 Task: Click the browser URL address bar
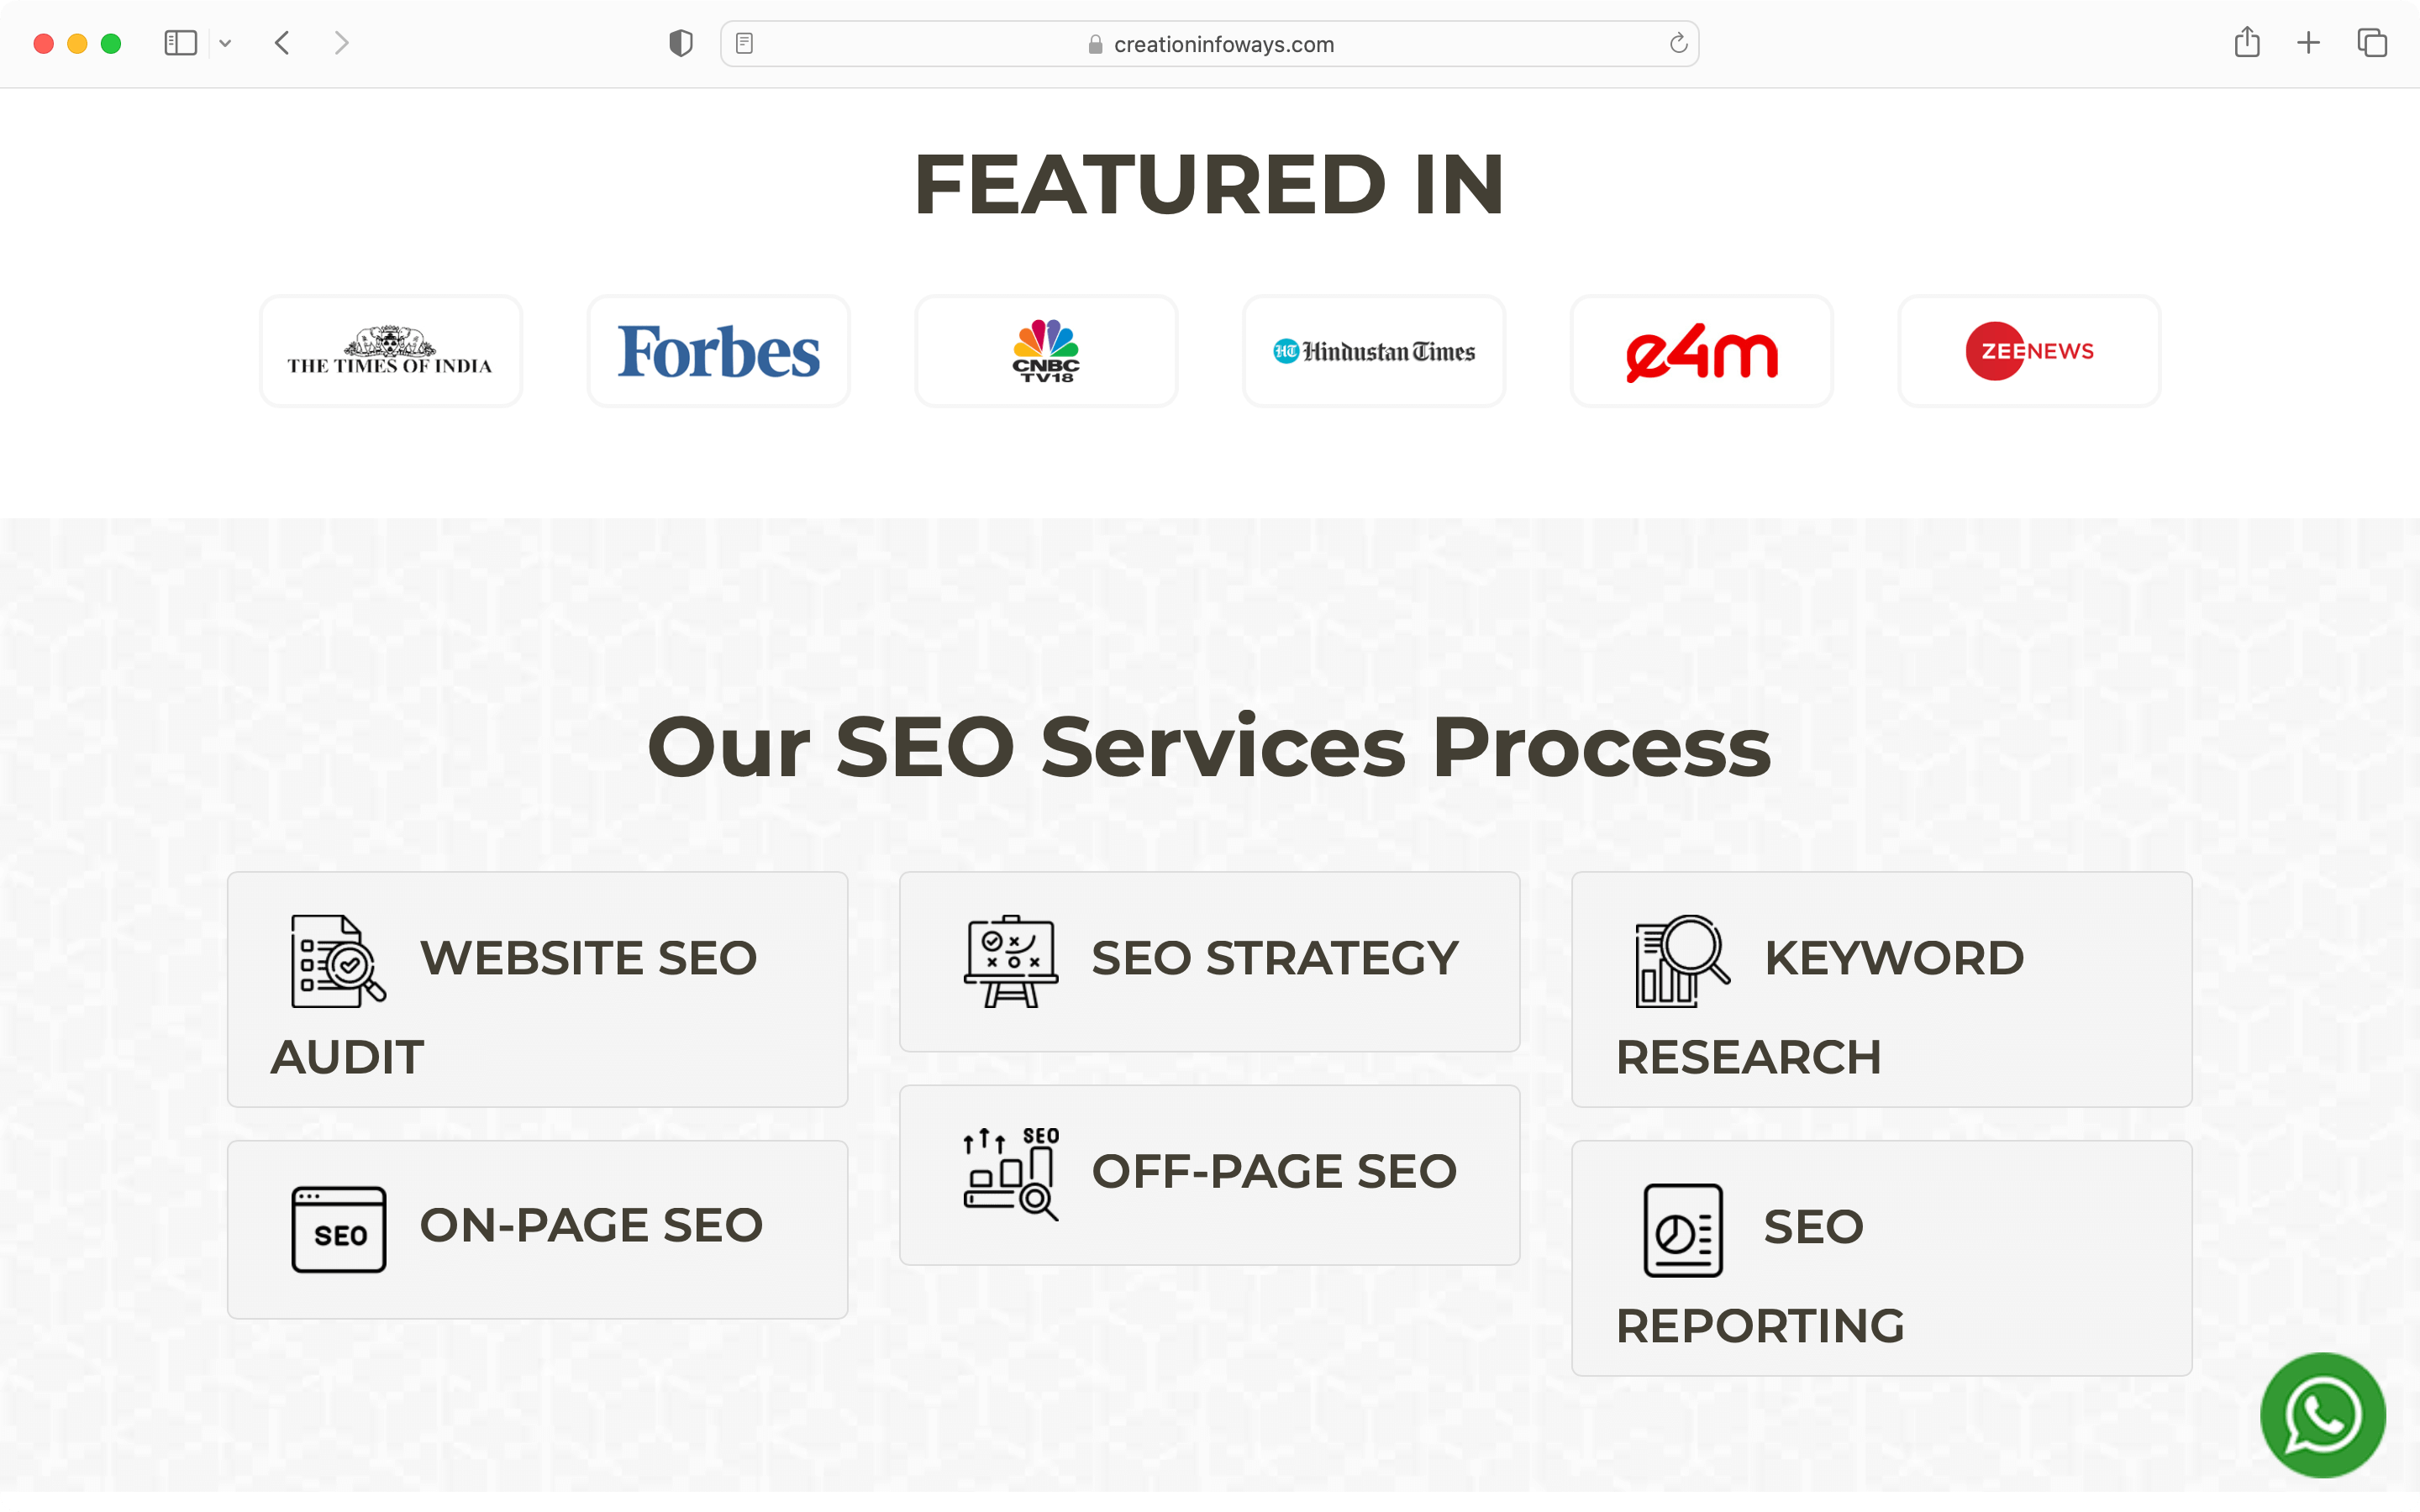pyautogui.click(x=1211, y=44)
